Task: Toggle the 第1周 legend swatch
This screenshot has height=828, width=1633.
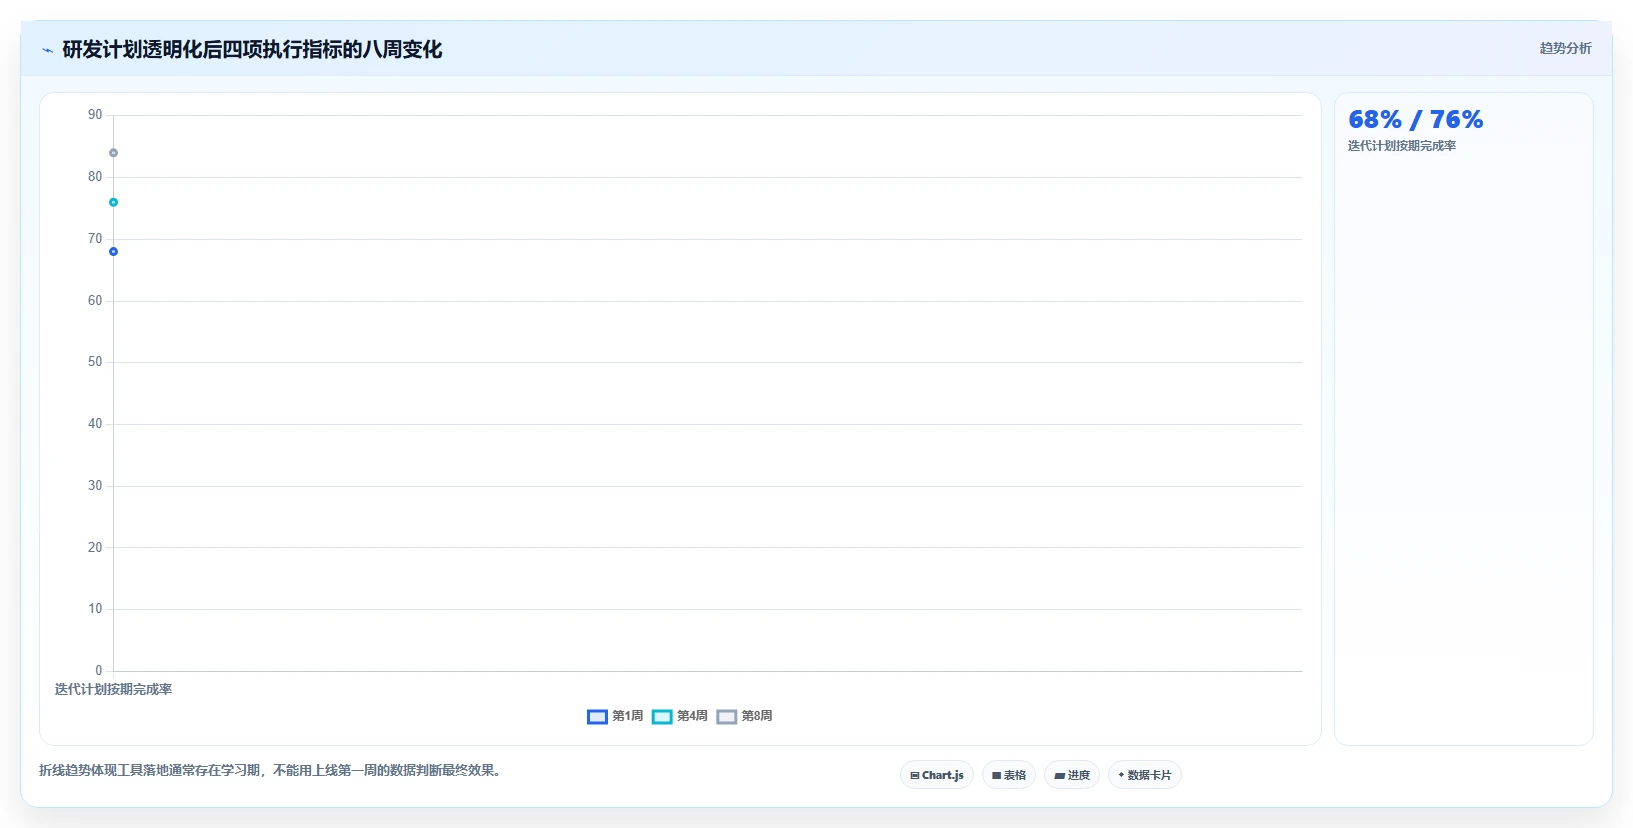Action: [x=597, y=717]
